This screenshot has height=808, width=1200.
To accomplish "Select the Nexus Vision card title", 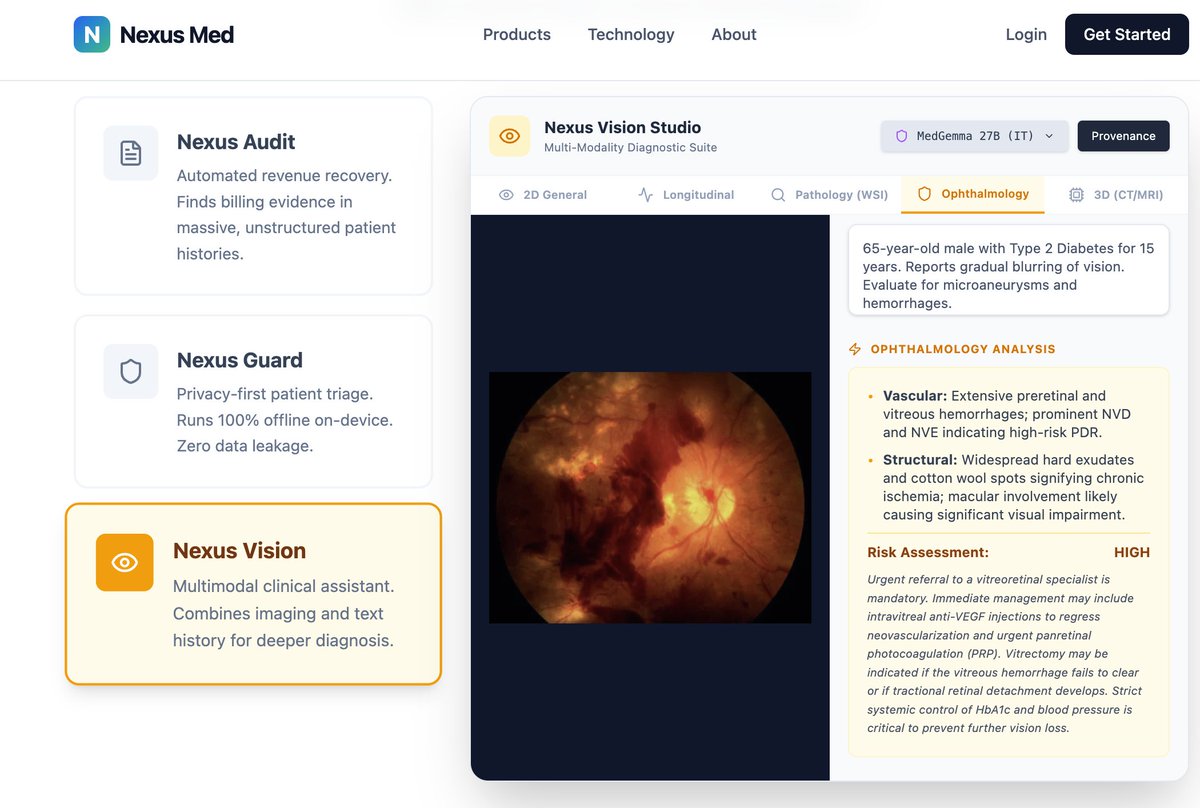I will coord(240,551).
